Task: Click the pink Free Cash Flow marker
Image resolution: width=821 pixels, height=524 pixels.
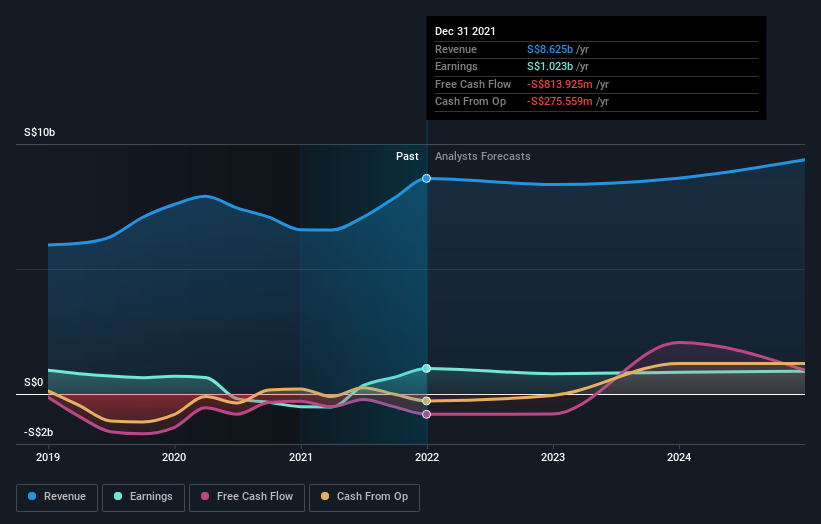Action: pyautogui.click(x=427, y=414)
